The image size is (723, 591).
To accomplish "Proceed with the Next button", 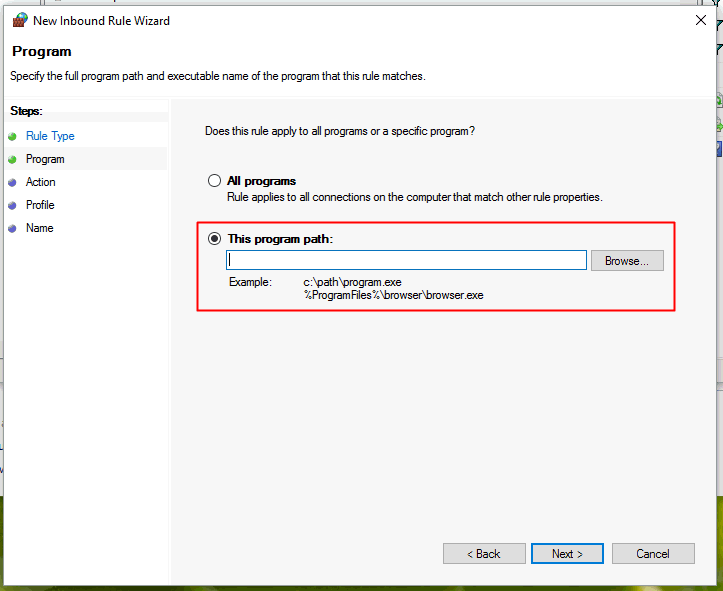I will [x=567, y=553].
